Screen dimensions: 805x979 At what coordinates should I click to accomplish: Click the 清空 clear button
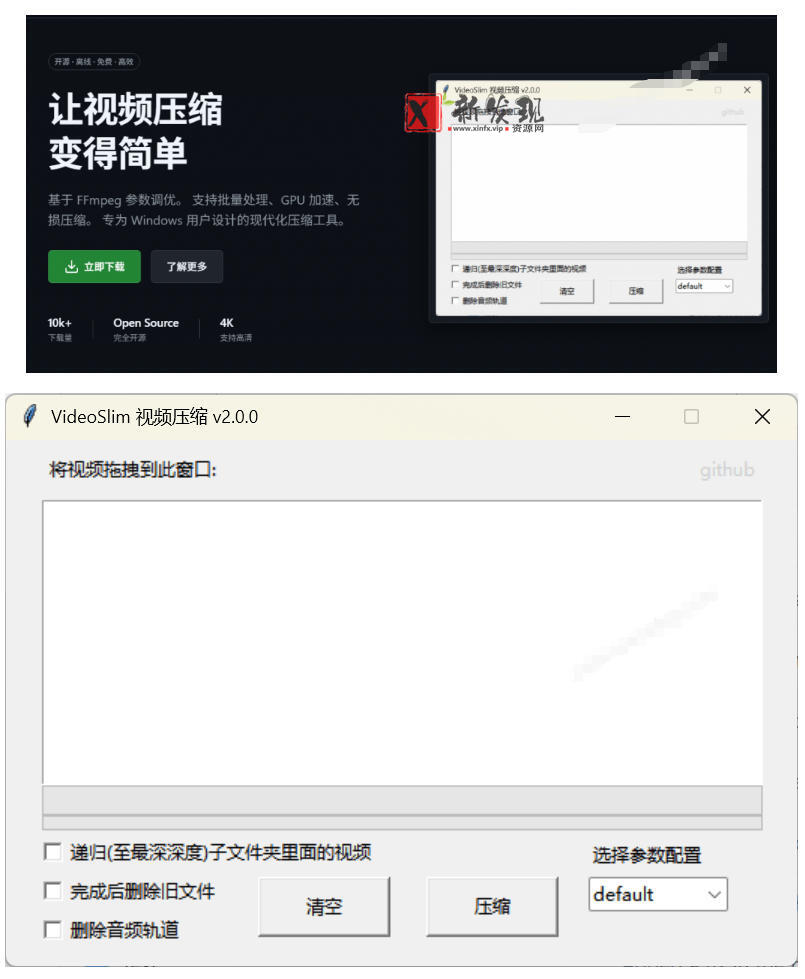(x=324, y=907)
